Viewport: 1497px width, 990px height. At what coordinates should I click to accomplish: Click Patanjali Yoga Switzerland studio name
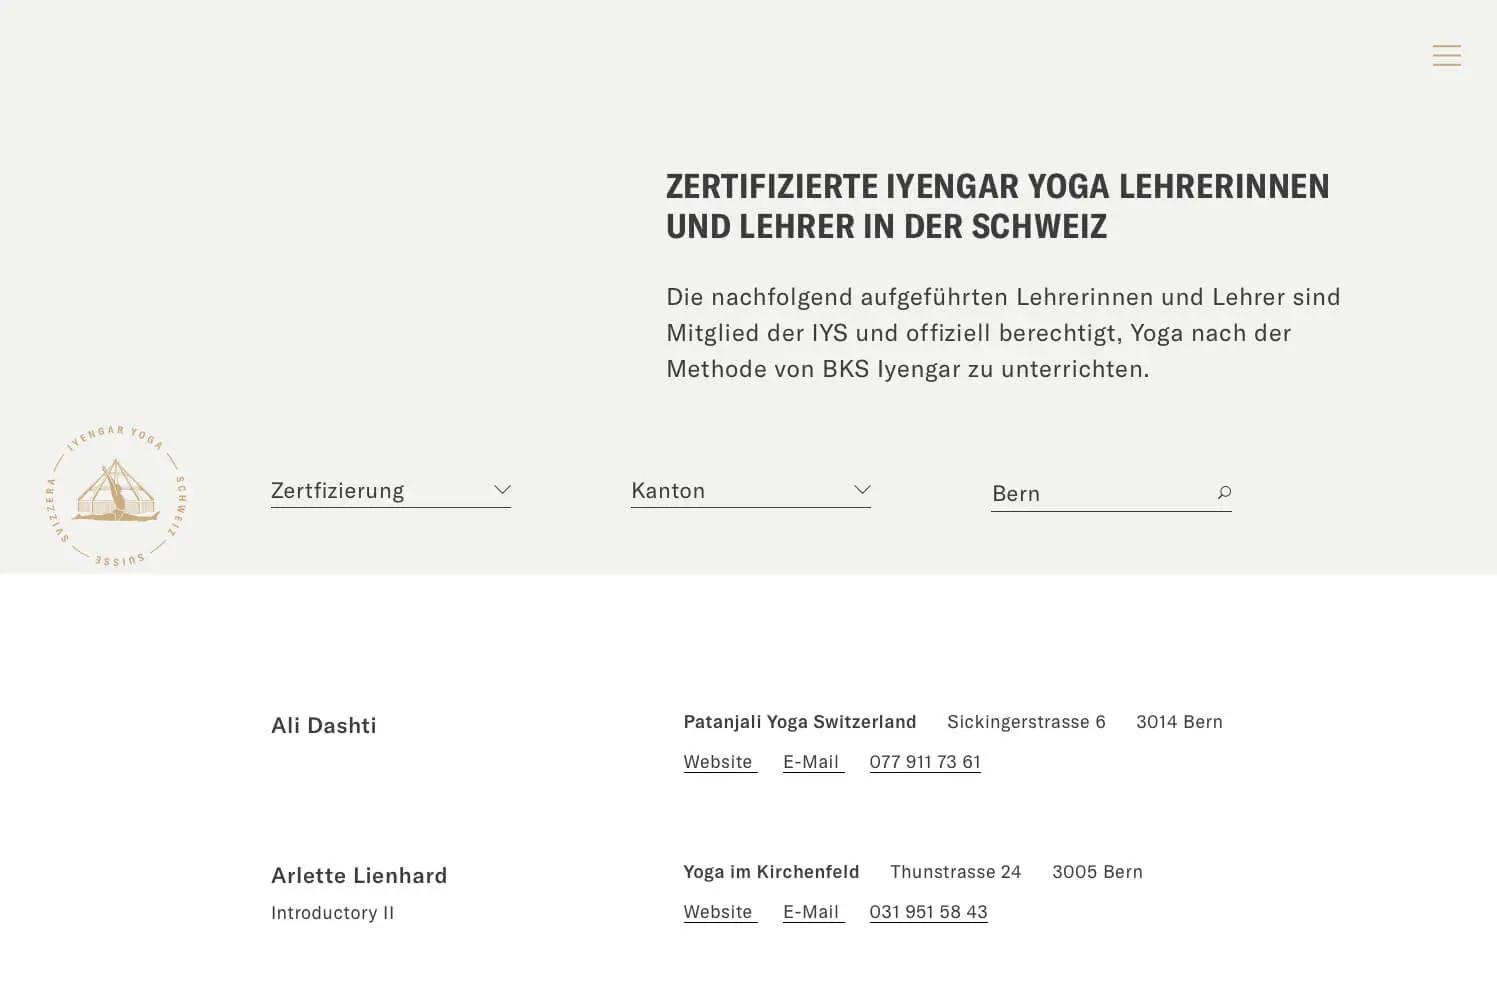(x=800, y=722)
